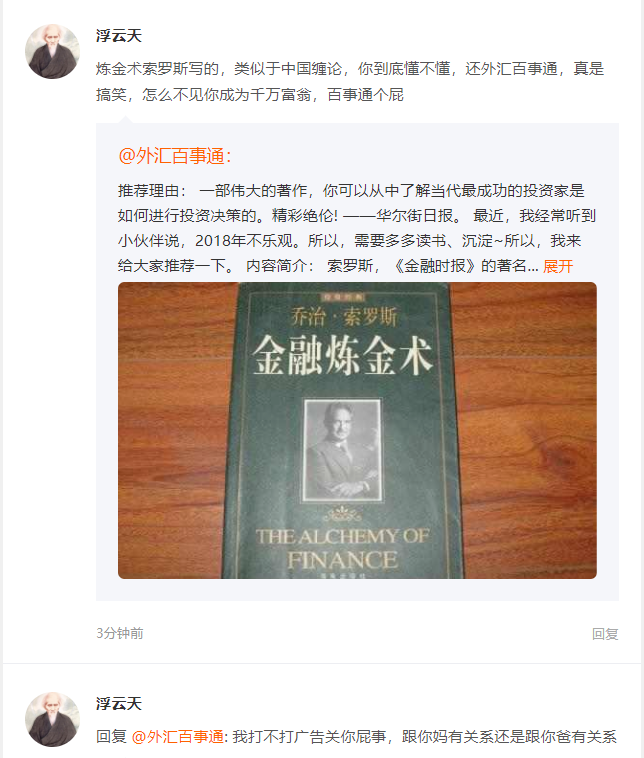Screen dimensions: 644x758
Task: Click the @外汇百事通 mention in reply
Action: point(177,737)
